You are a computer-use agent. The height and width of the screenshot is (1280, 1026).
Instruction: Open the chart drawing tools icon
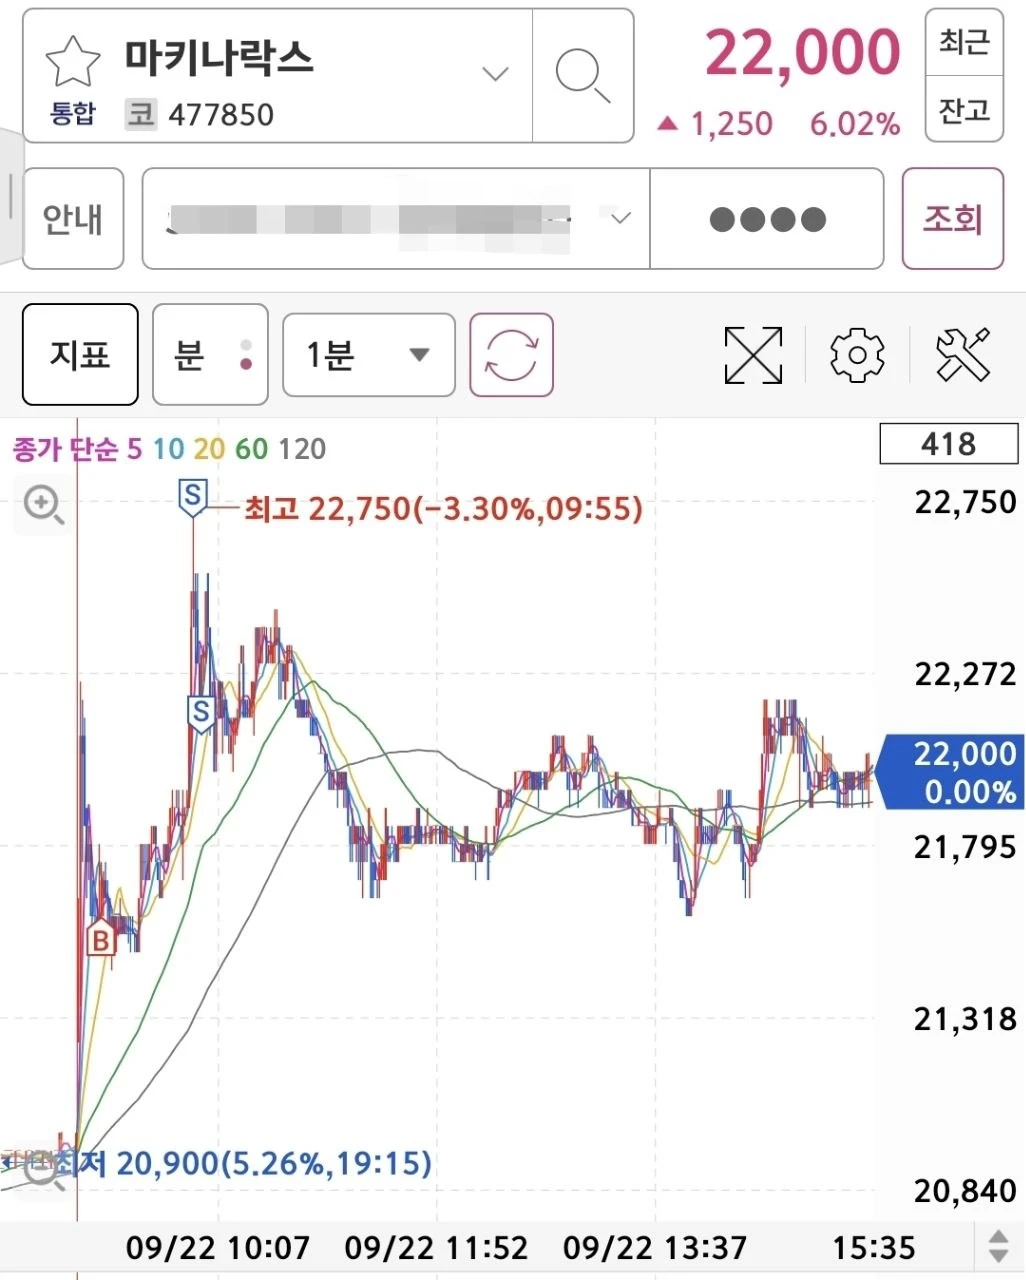pos(963,355)
